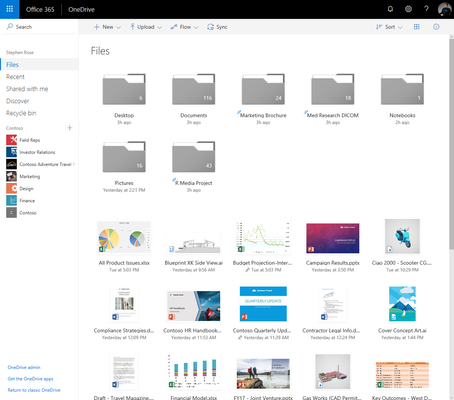Open the Contoso site icon

(x=11, y=213)
